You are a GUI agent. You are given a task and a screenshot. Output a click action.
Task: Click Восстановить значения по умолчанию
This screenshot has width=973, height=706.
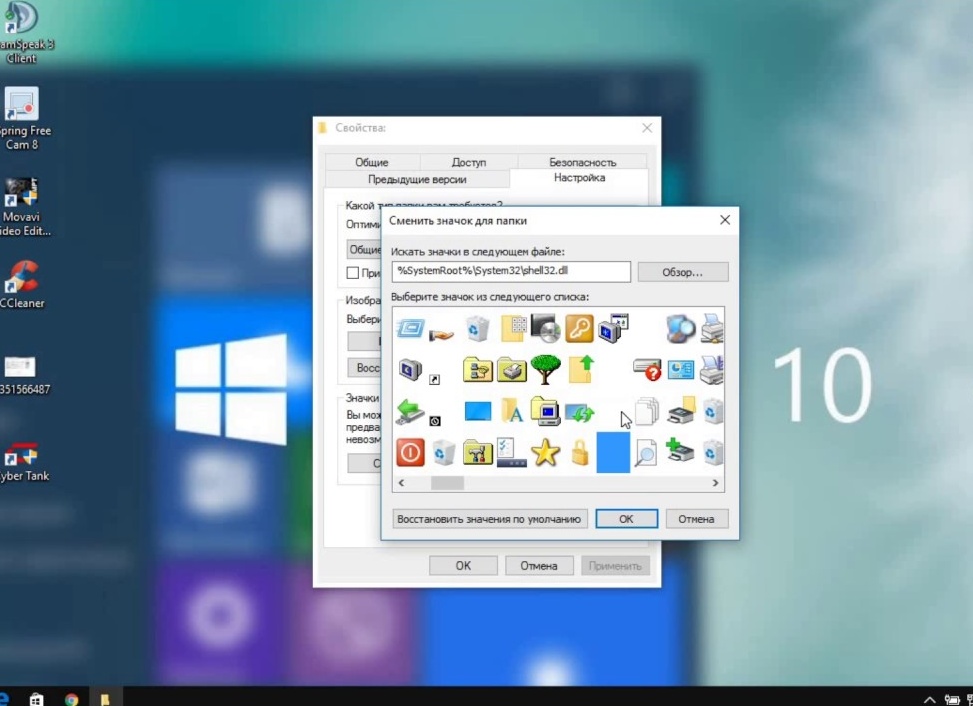[x=489, y=519]
